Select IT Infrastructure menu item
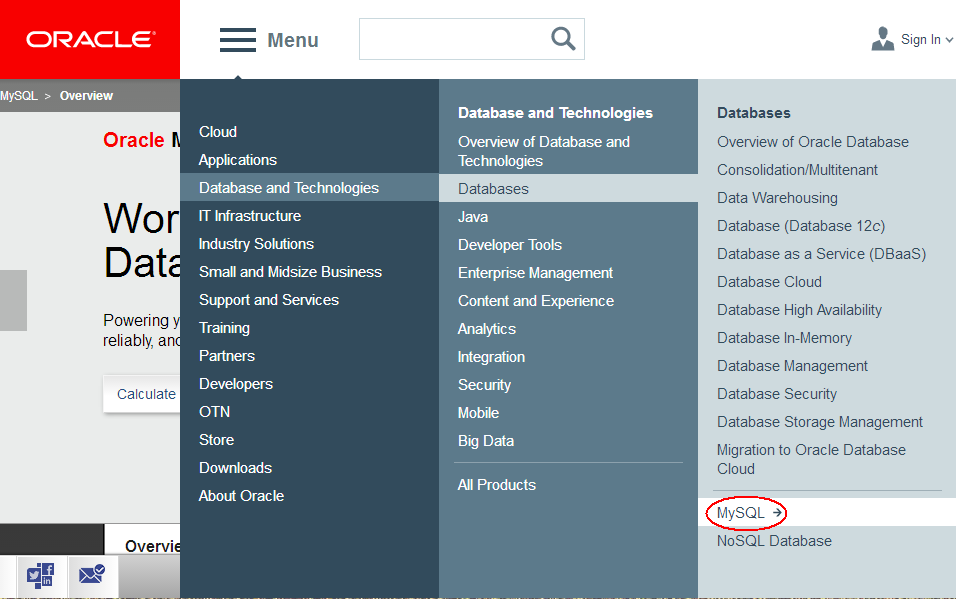 coord(250,216)
